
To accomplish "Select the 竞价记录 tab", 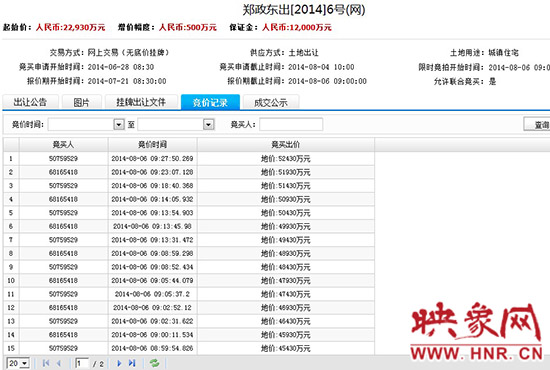I will point(210,102).
